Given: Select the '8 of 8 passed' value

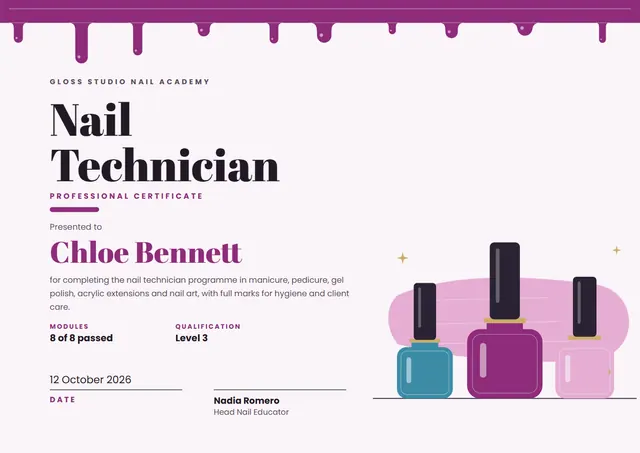Looking at the screenshot, I should click(x=81, y=338).
